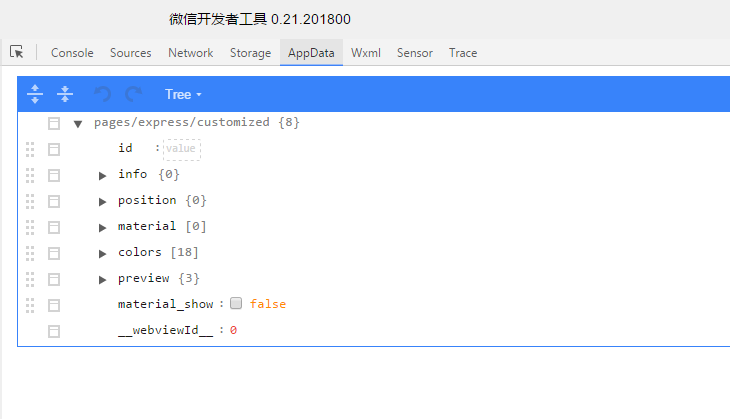Click the 'pages/express/customized' path label
730x419 pixels.
(x=182, y=122)
